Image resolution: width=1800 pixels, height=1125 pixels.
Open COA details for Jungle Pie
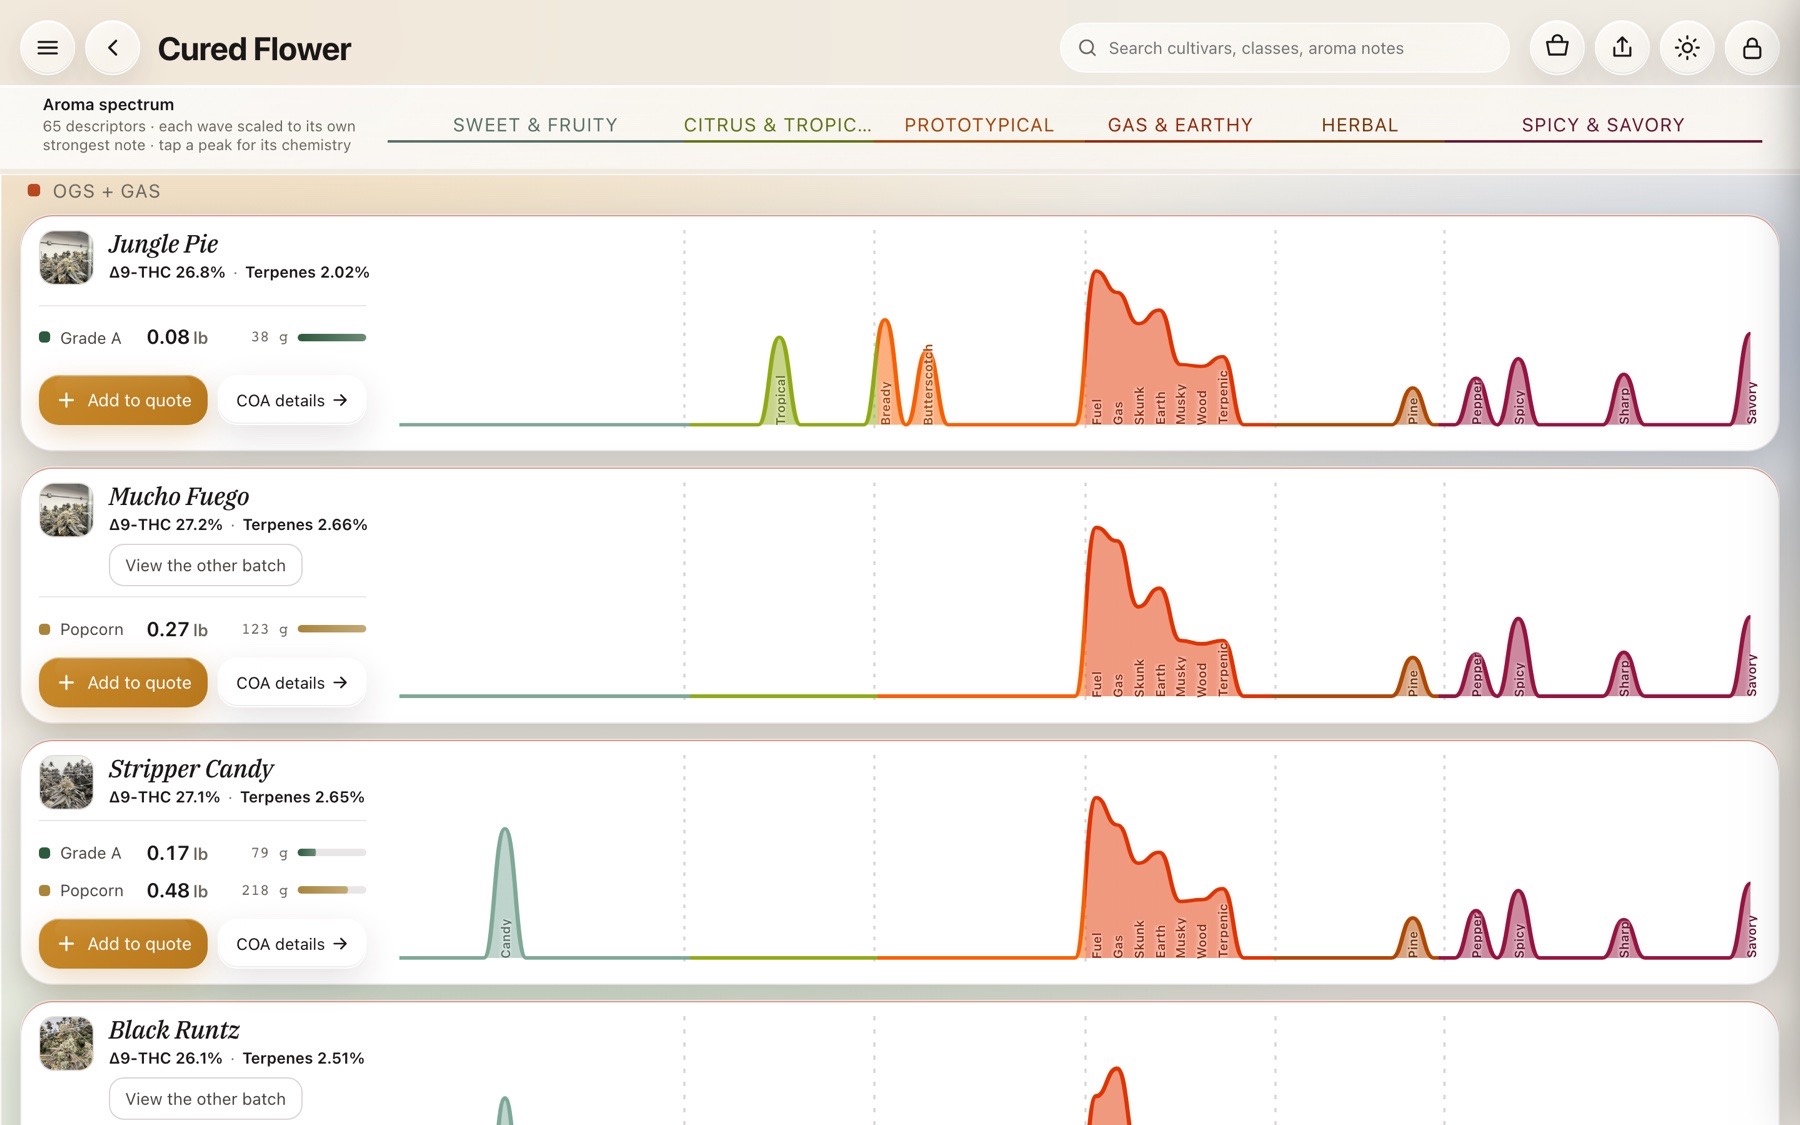click(x=291, y=400)
